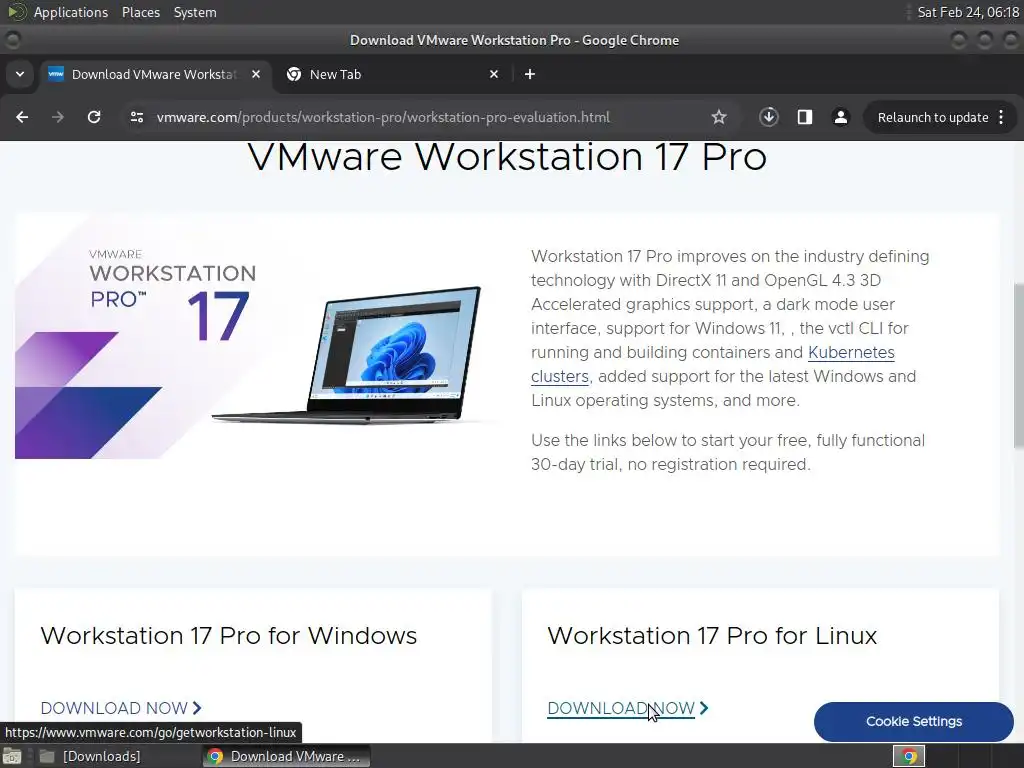Click Relaunch to update button
Screen dimensions: 1024x768
tap(933, 118)
